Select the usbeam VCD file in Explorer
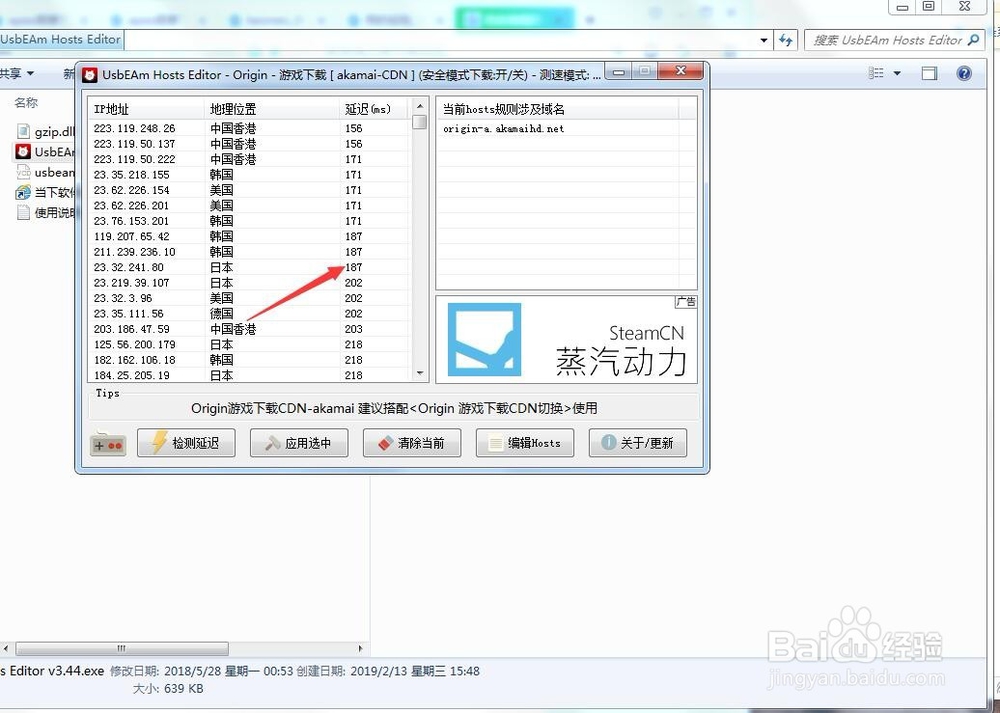 click(x=45, y=172)
